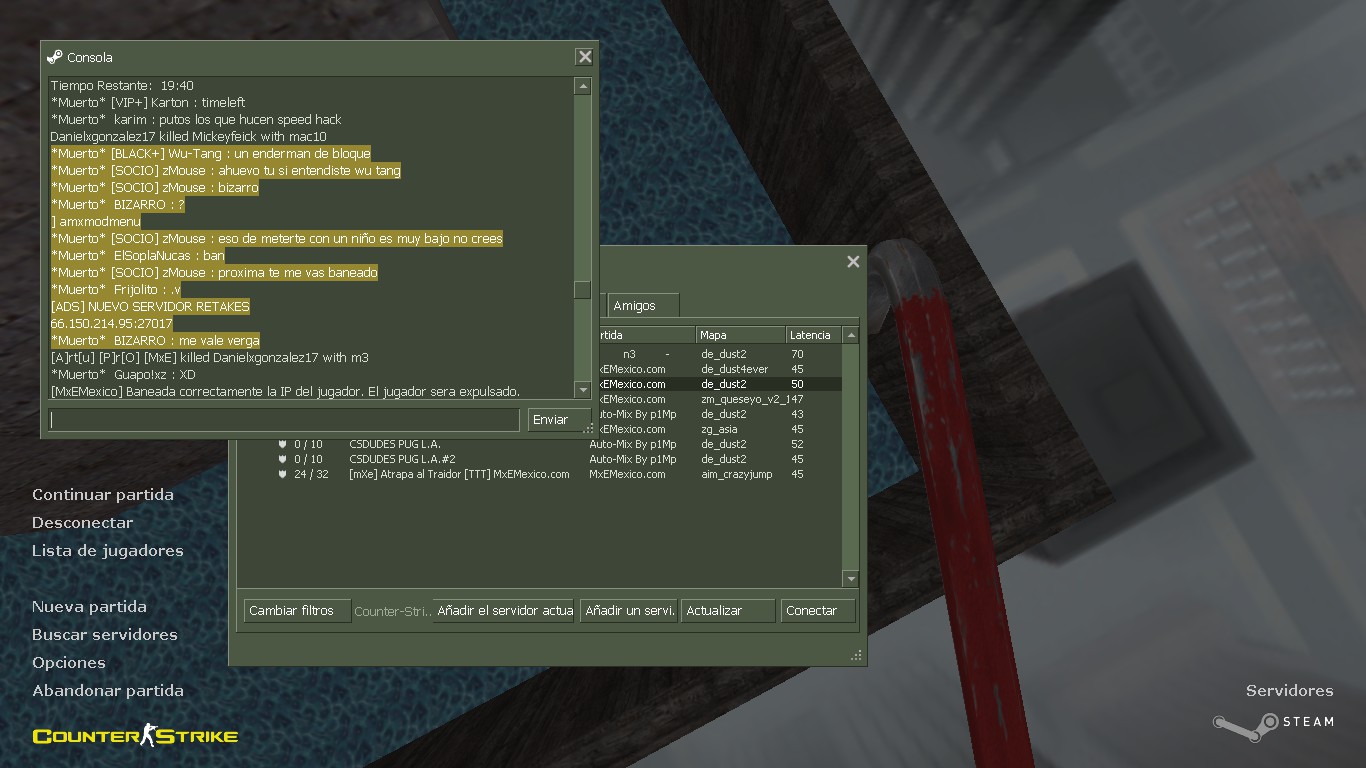The width and height of the screenshot is (1366, 768).
Task: Select the de_dust4ever server row
Action: pyautogui.click(x=720, y=369)
